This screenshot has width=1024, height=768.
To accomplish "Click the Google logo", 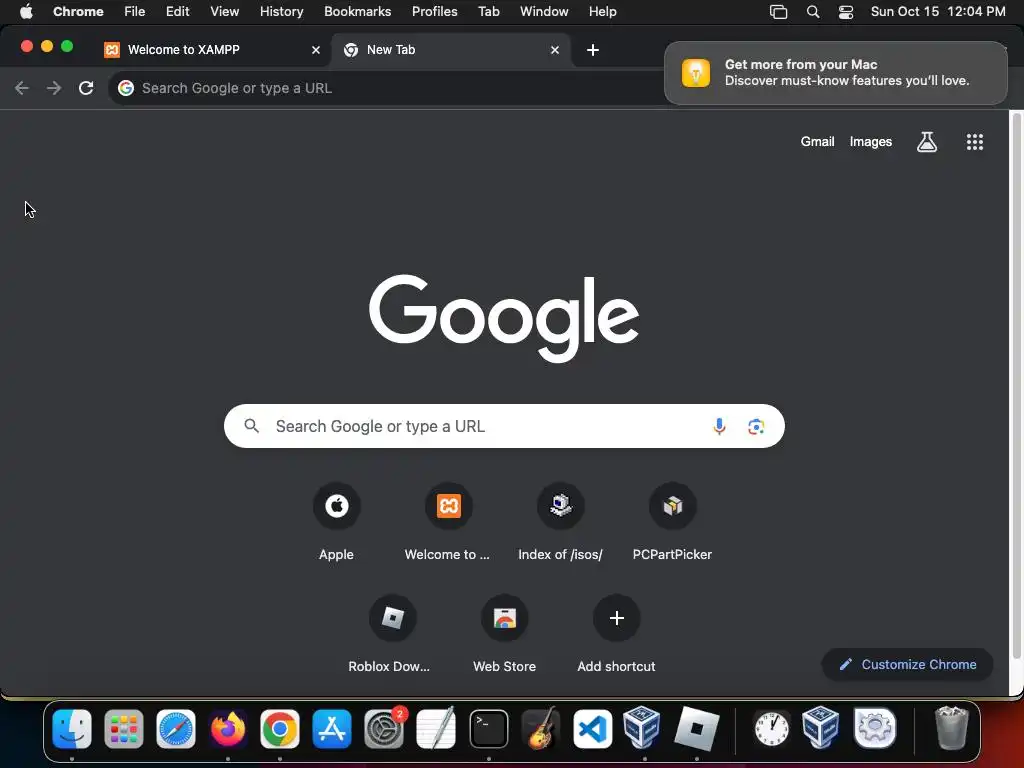I will coord(504,318).
